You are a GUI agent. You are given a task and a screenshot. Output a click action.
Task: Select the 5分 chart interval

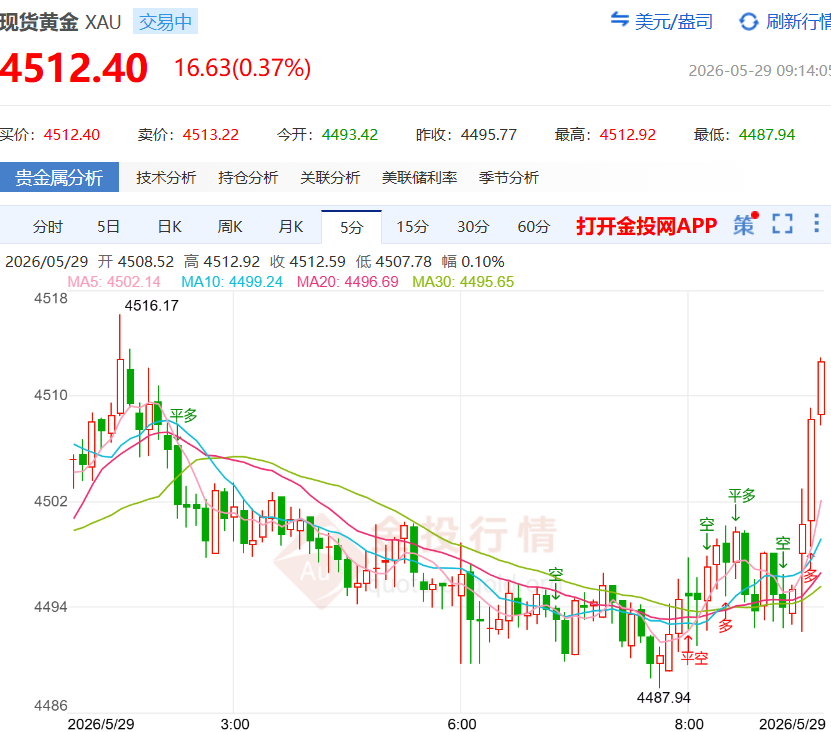[351, 227]
